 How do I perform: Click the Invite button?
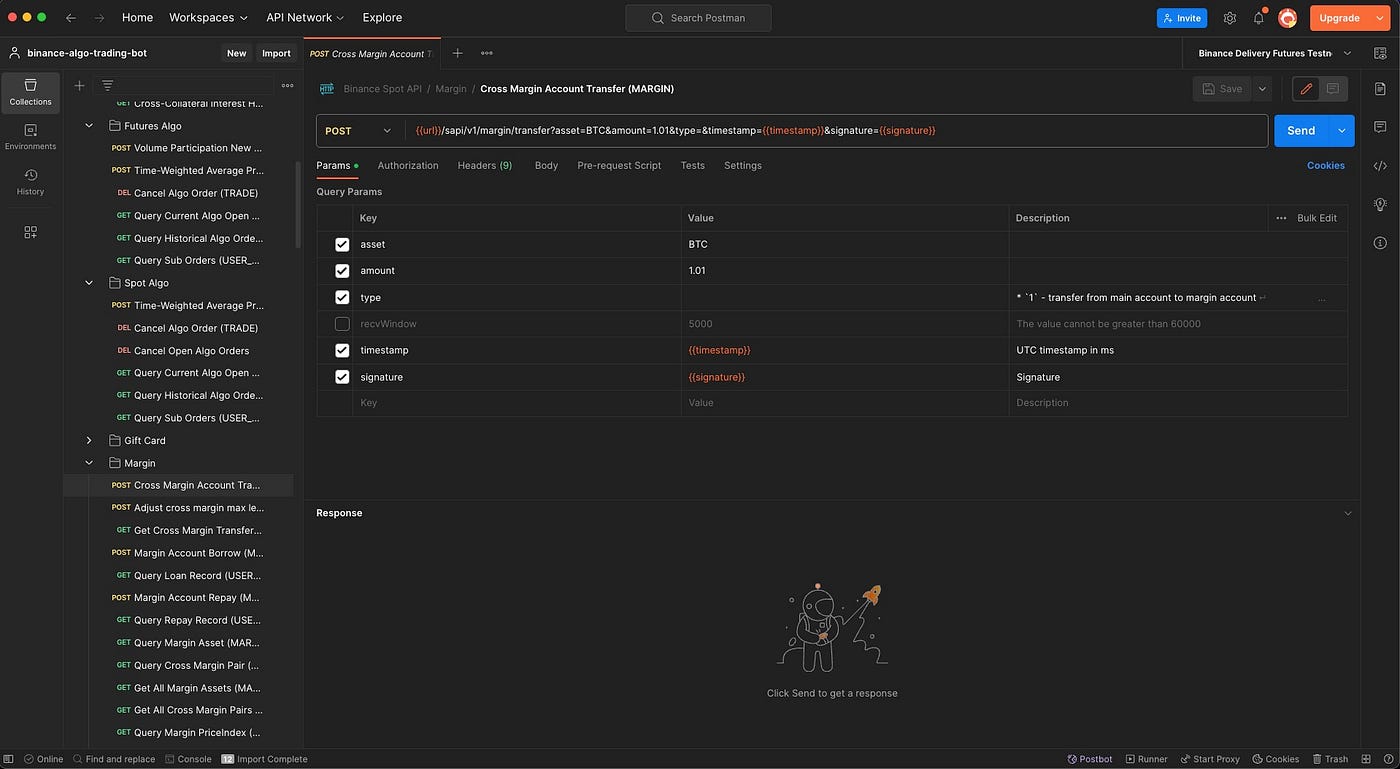[x=1182, y=18]
